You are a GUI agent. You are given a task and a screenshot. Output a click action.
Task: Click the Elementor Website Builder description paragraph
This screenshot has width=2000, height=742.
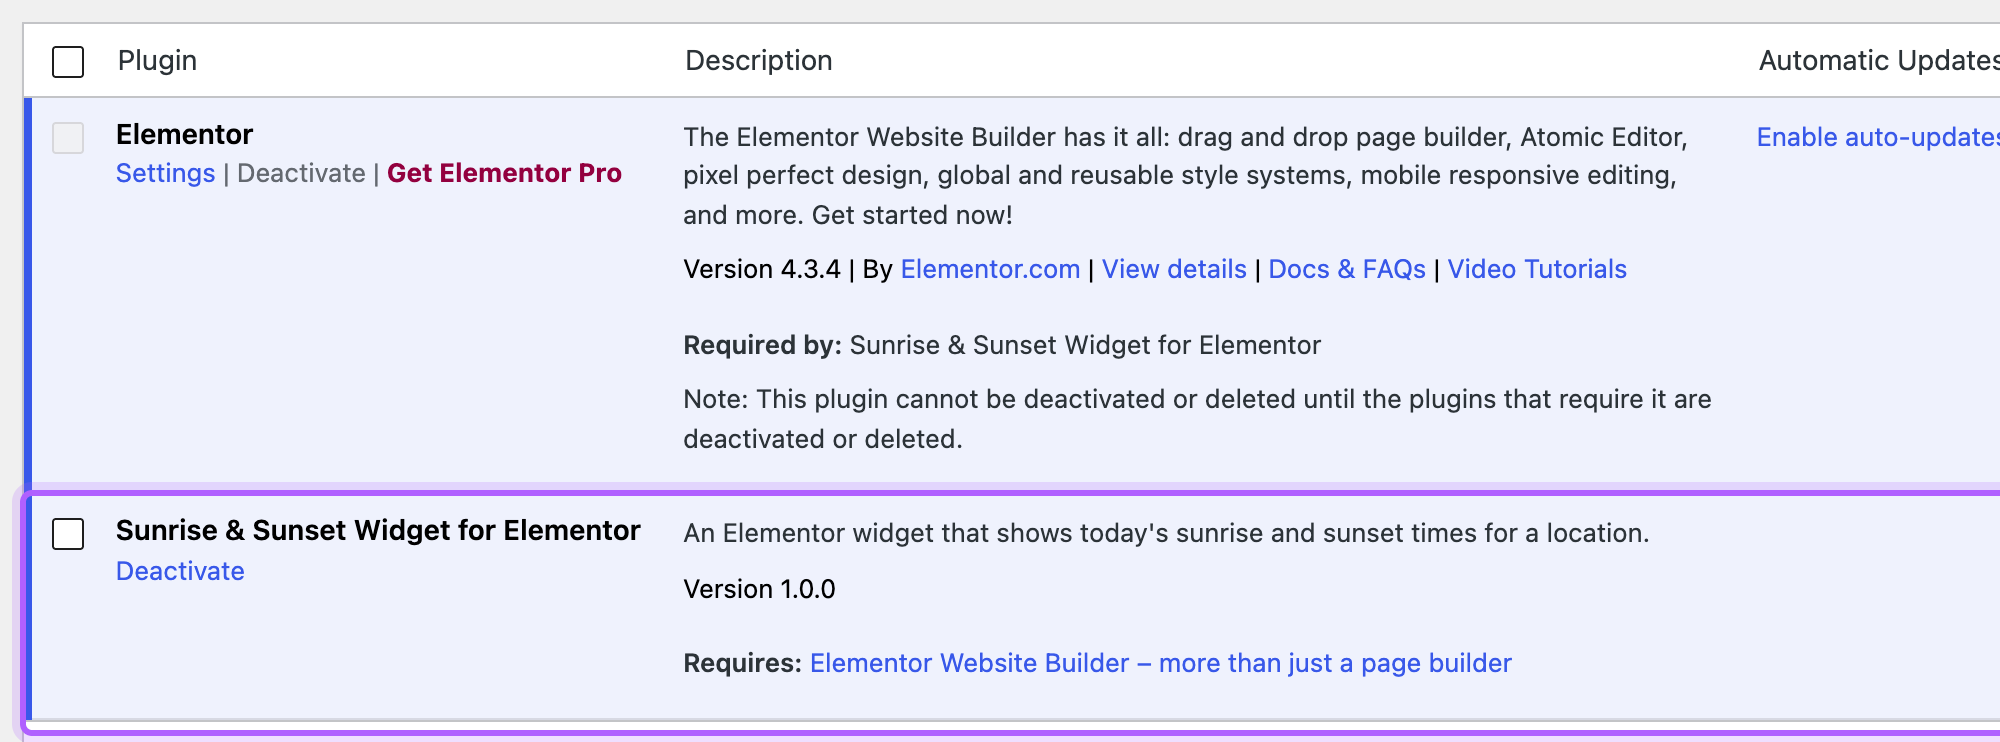click(1185, 176)
